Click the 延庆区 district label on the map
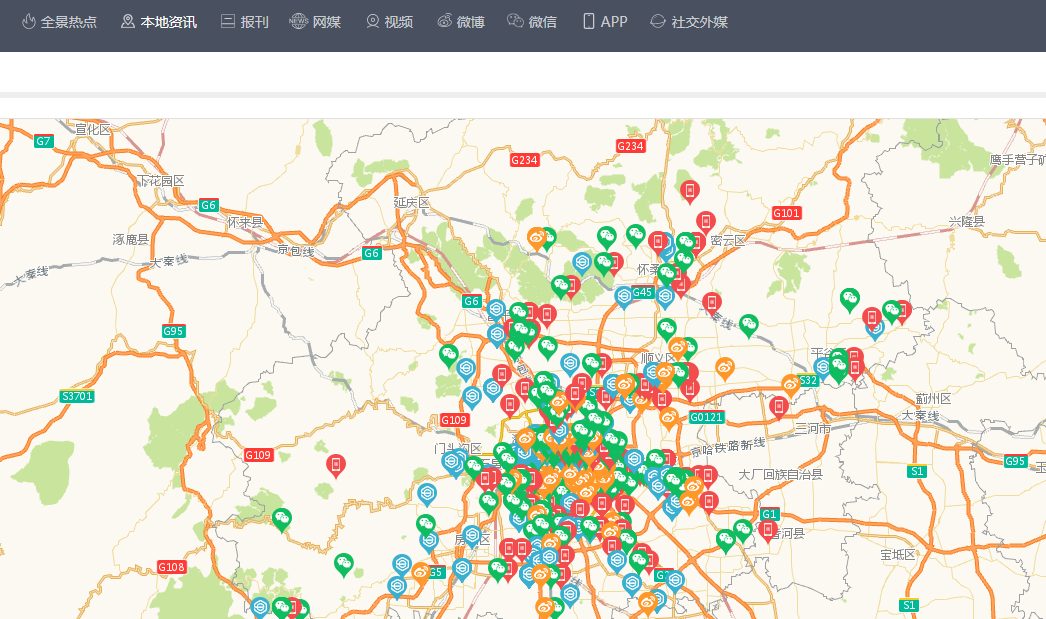This screenshot has height=619, width=1046. pyautogui.click(x=411, y=202)
